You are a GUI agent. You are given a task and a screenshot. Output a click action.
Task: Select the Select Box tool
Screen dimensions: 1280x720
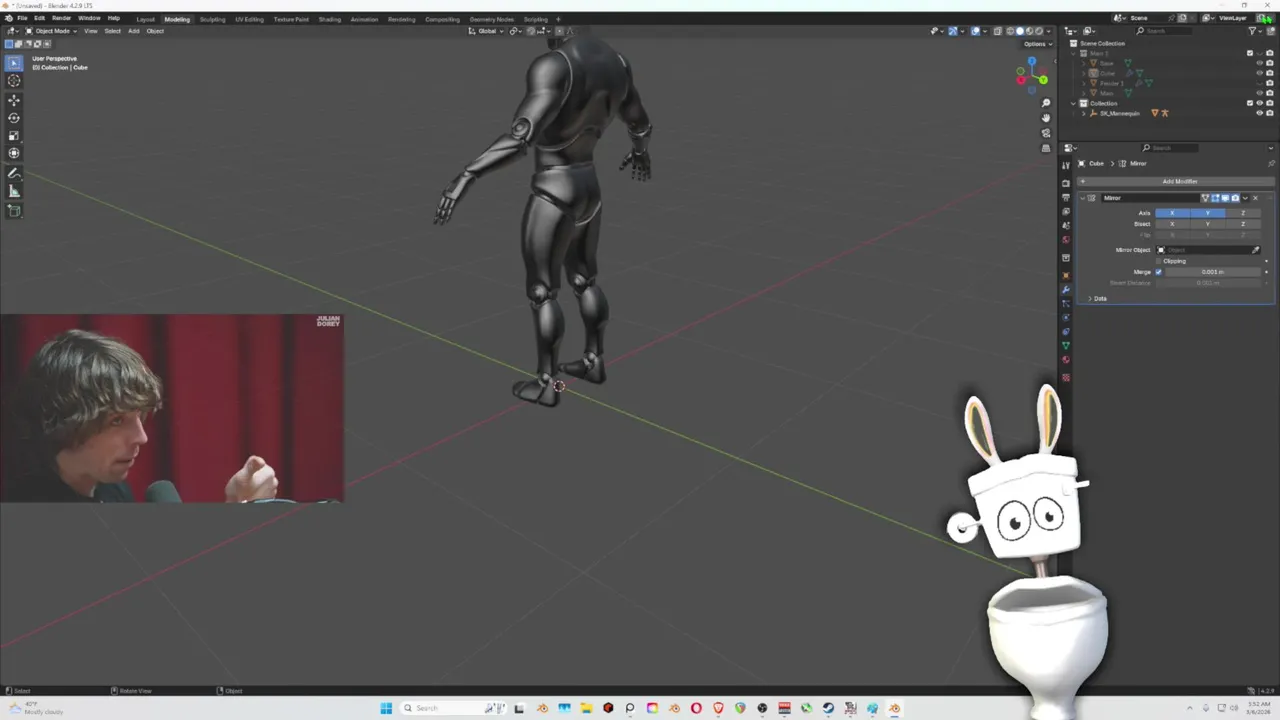14,63
